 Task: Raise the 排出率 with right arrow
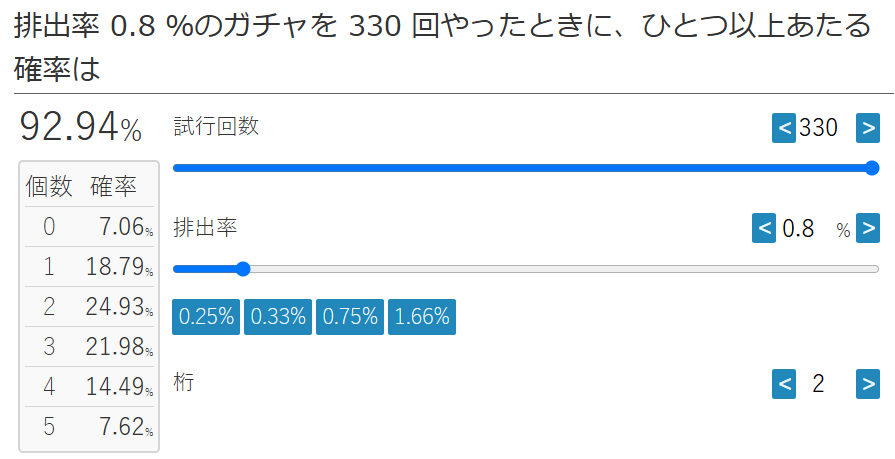(868, 228)
